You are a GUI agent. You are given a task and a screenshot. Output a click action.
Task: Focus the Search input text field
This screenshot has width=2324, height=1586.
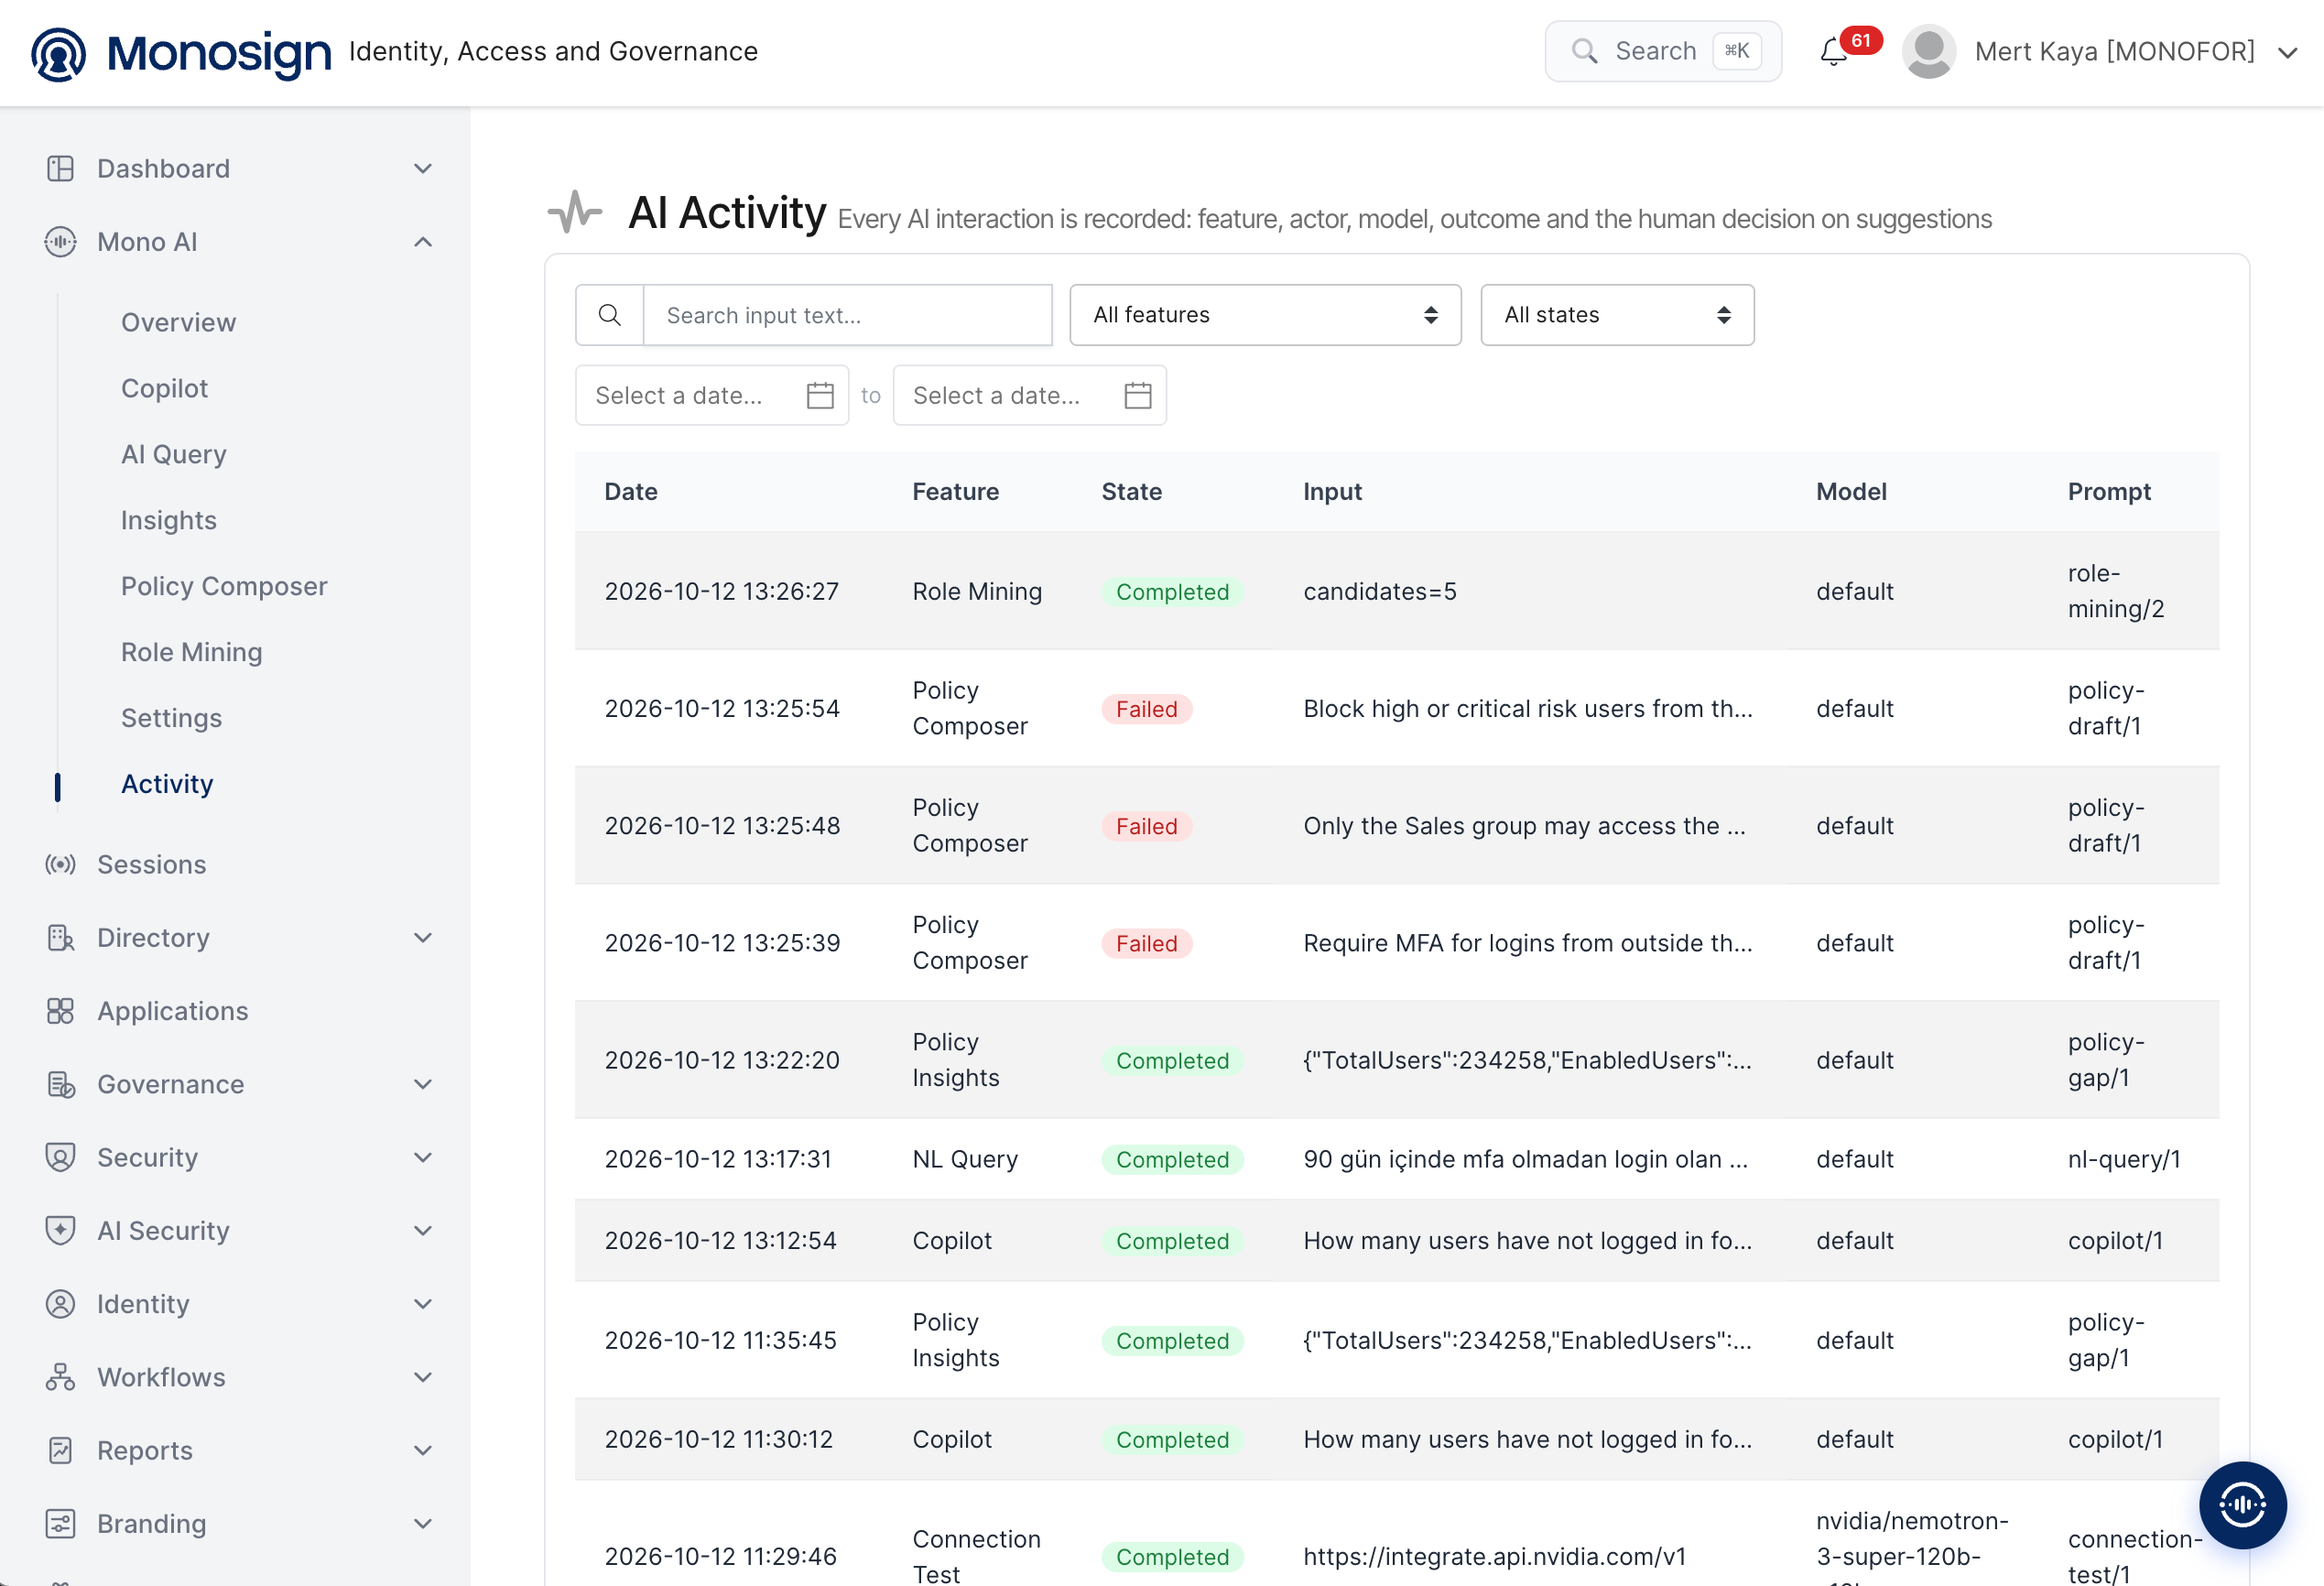pos(847,315)
